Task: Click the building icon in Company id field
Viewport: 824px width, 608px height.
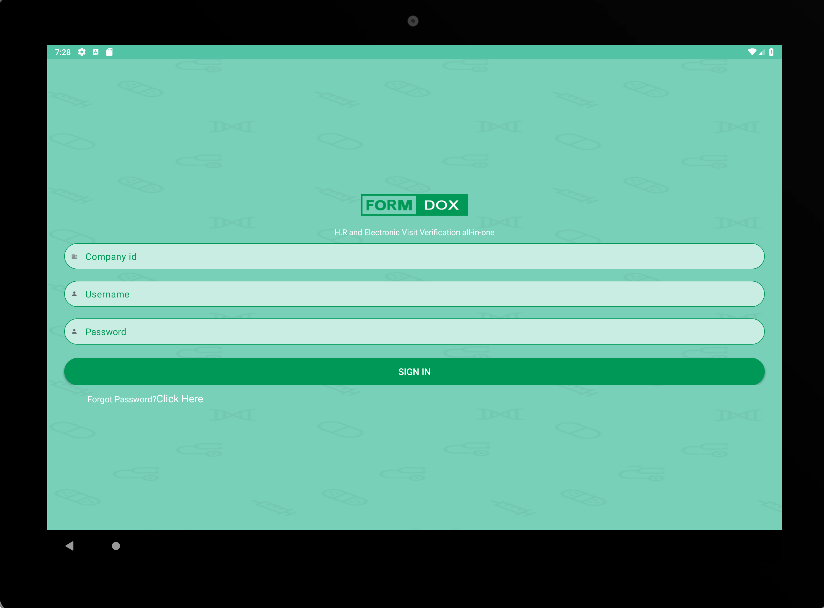Action: pyautogui.click(x=74, y=256)
